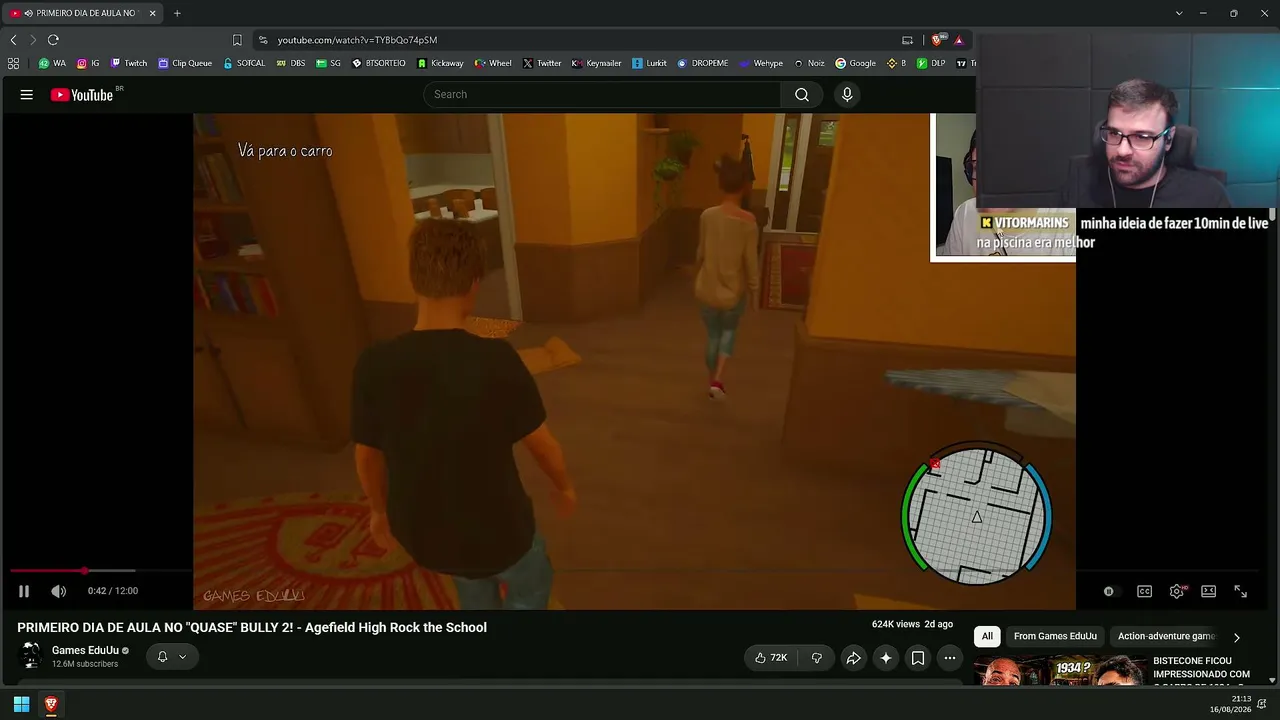The width and height of the screenshot is (1280, 720).
Task: Start a voice search with the microphone
Action: (847, 94)
